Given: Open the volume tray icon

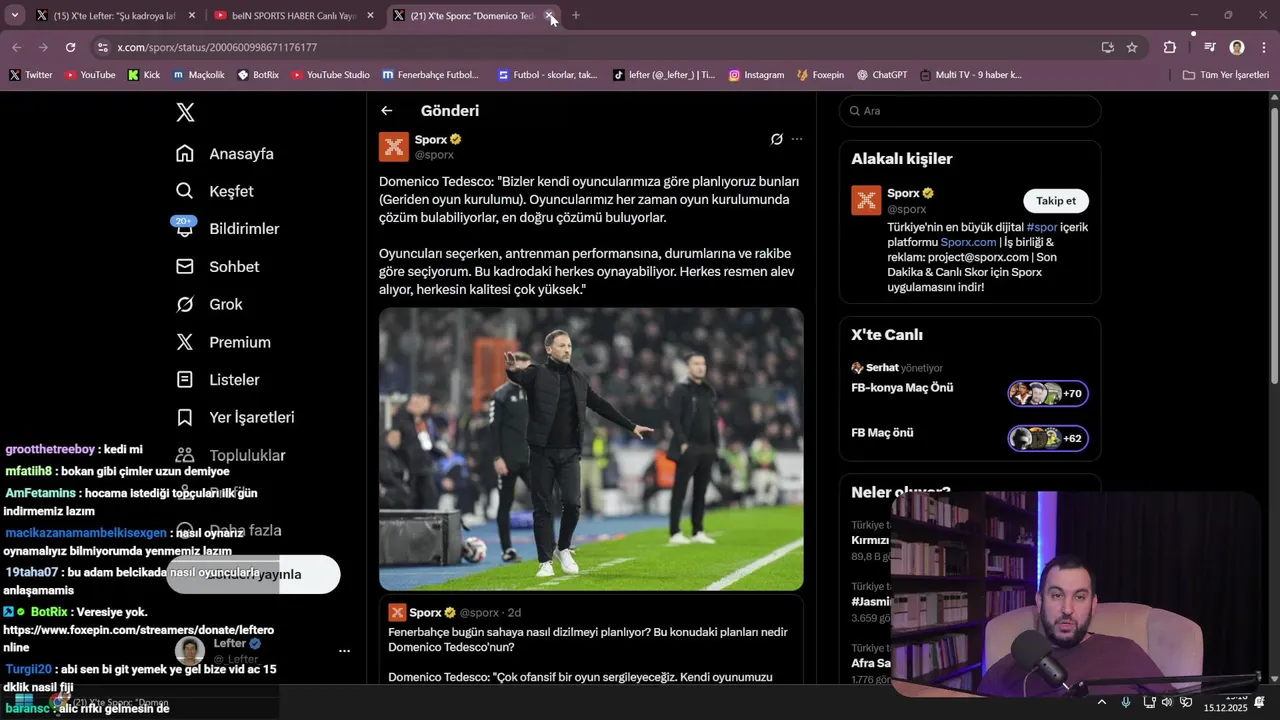Looking at the screenshot, I should [x=1167, y=702].
